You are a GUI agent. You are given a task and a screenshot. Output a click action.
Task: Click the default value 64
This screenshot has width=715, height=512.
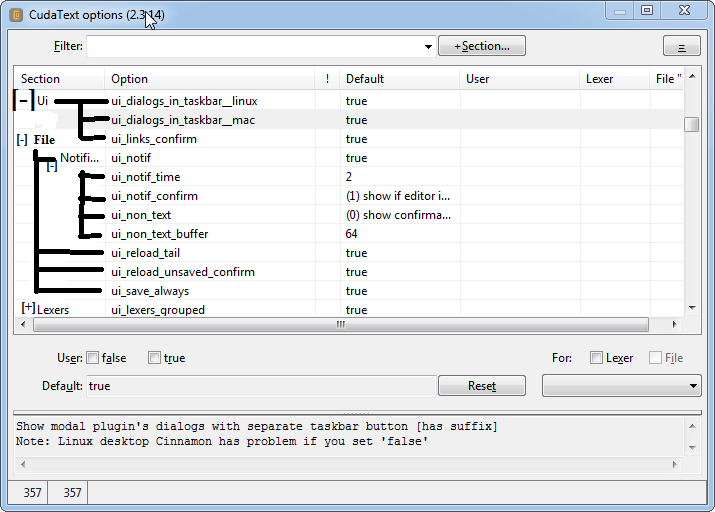(351, 234)
